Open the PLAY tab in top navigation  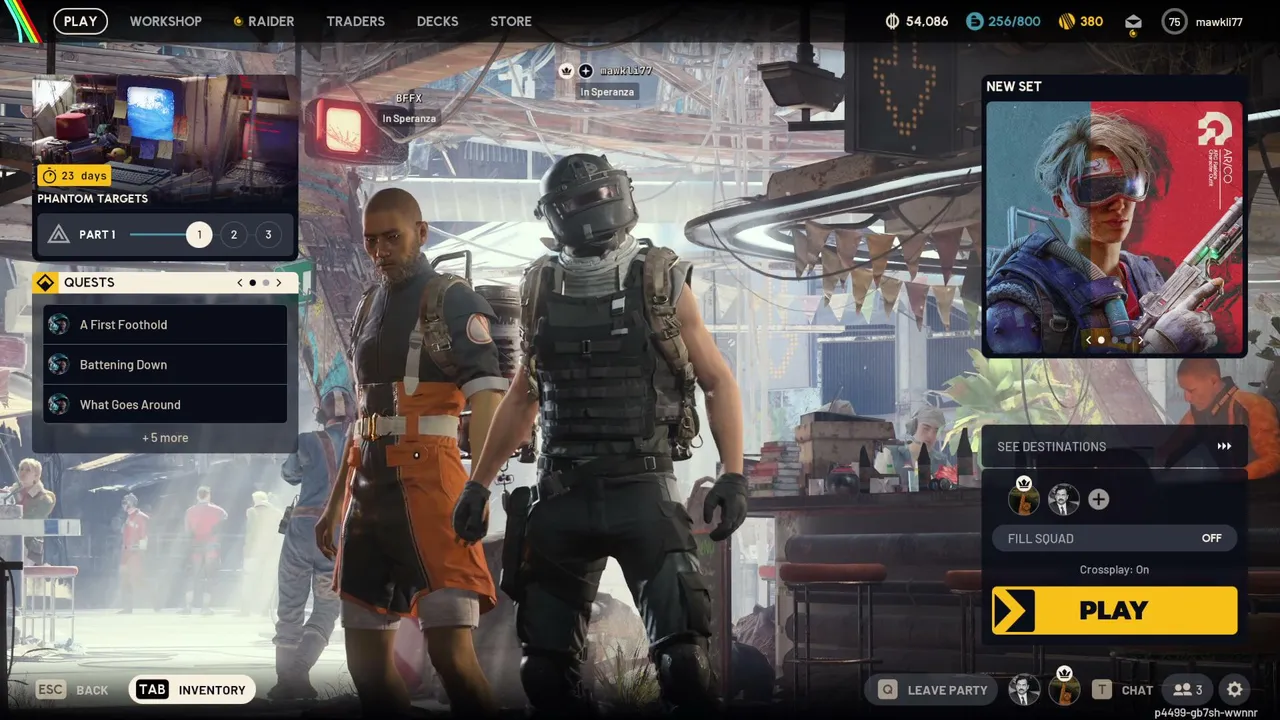click(x=80, y=21)
